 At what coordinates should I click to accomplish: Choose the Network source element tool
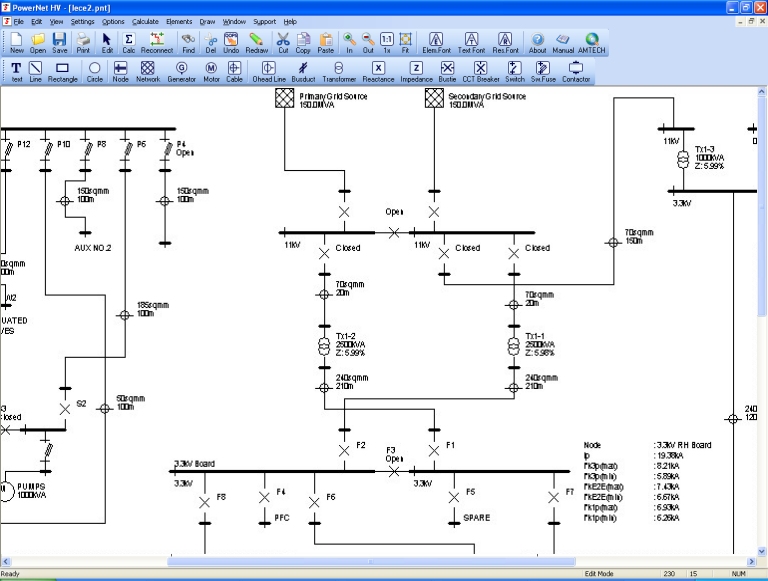pyautogui.click(x=148, y=72)
